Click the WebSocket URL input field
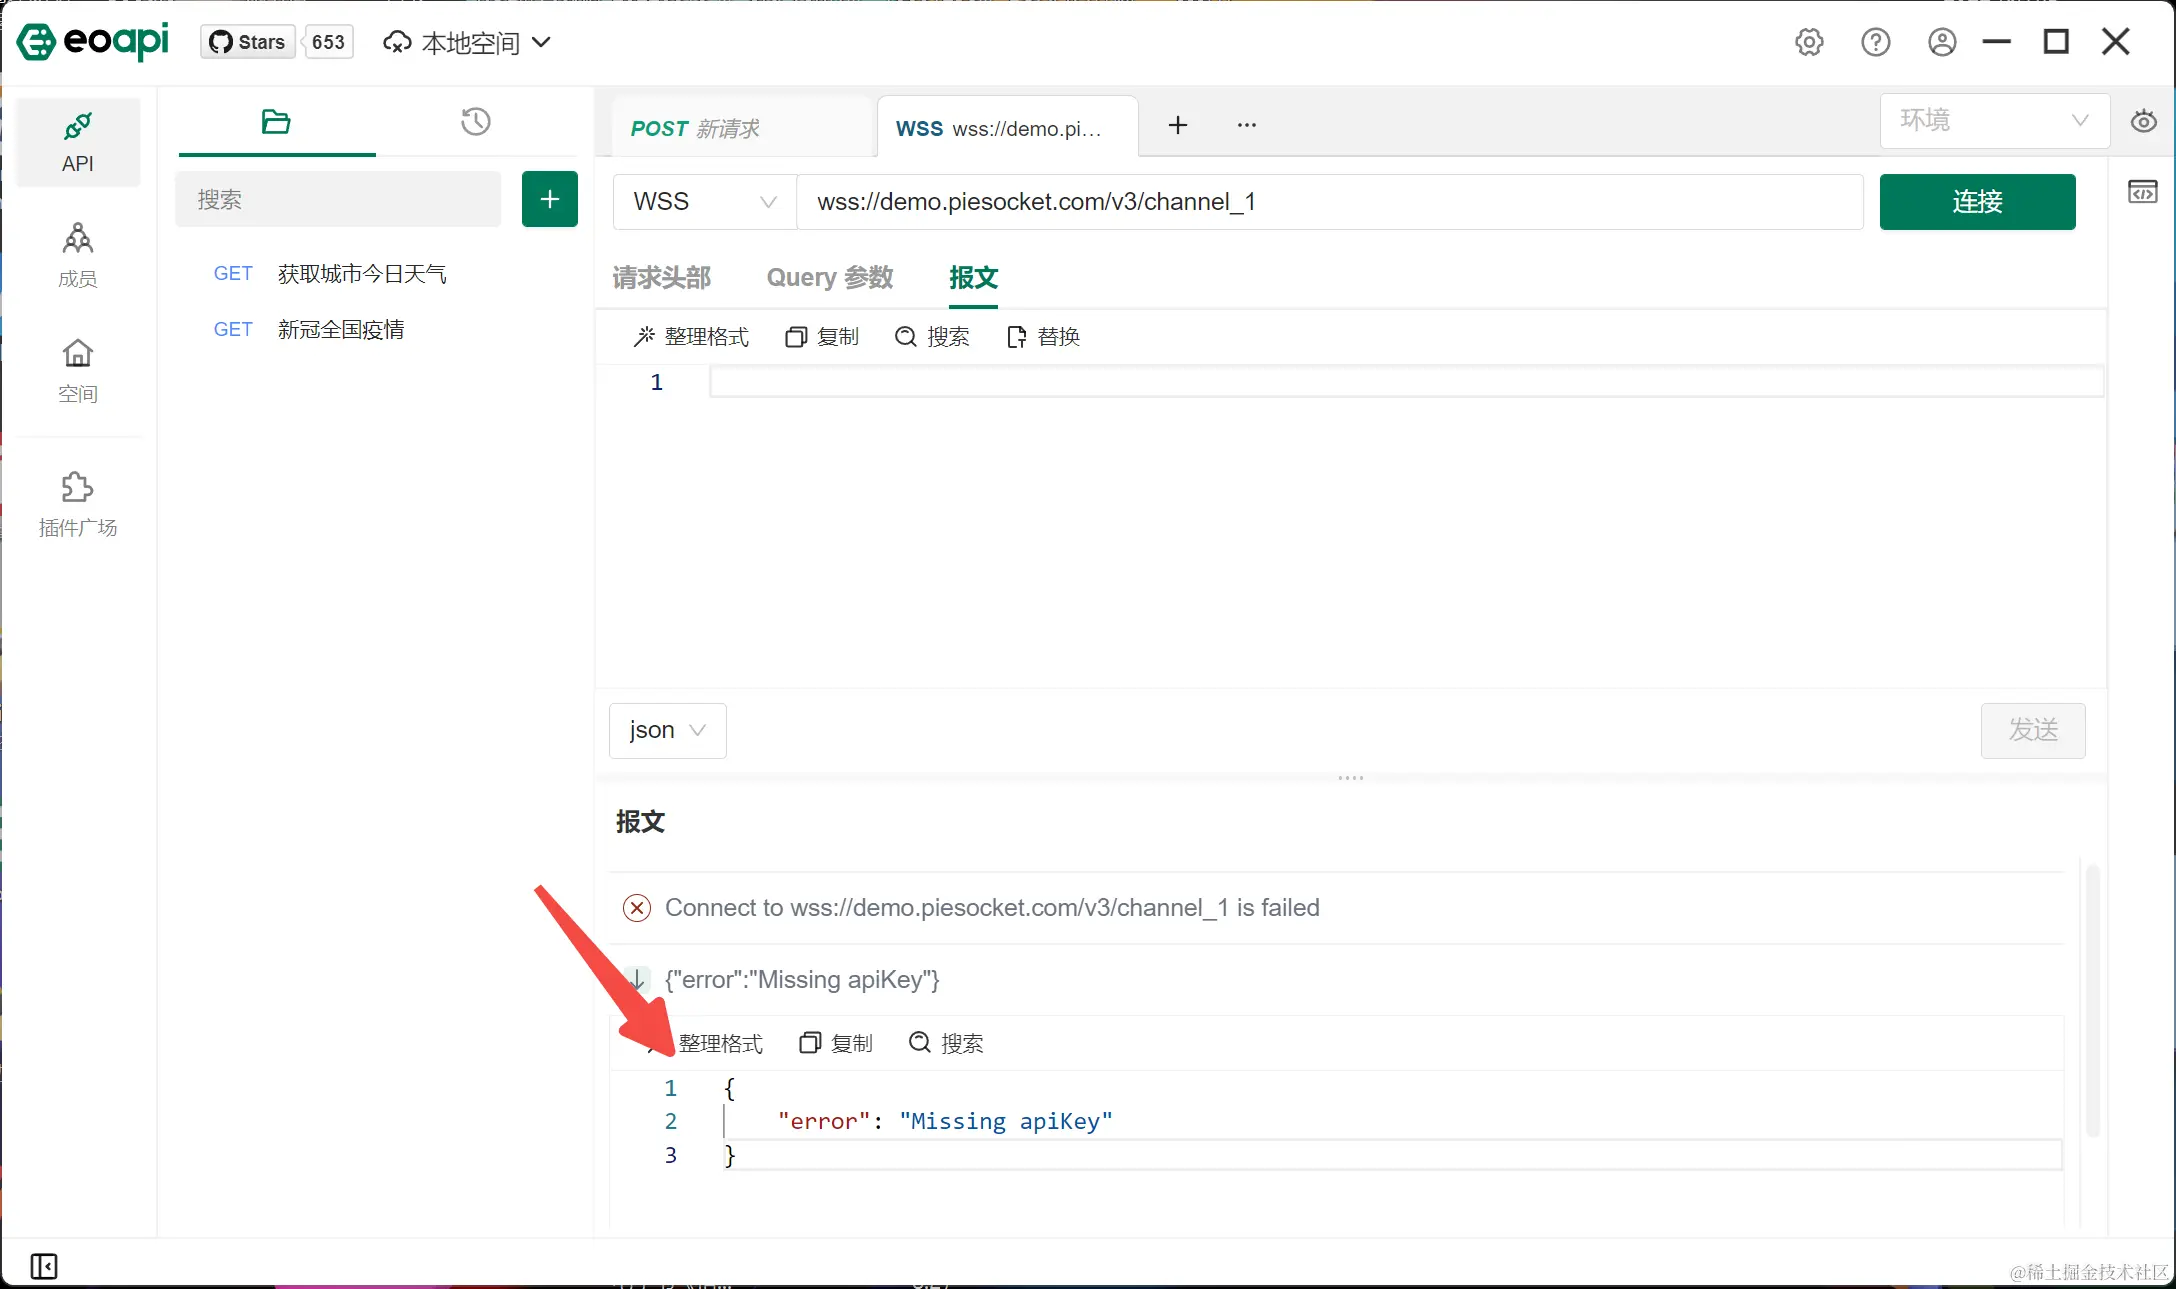 click(1329, 202)
